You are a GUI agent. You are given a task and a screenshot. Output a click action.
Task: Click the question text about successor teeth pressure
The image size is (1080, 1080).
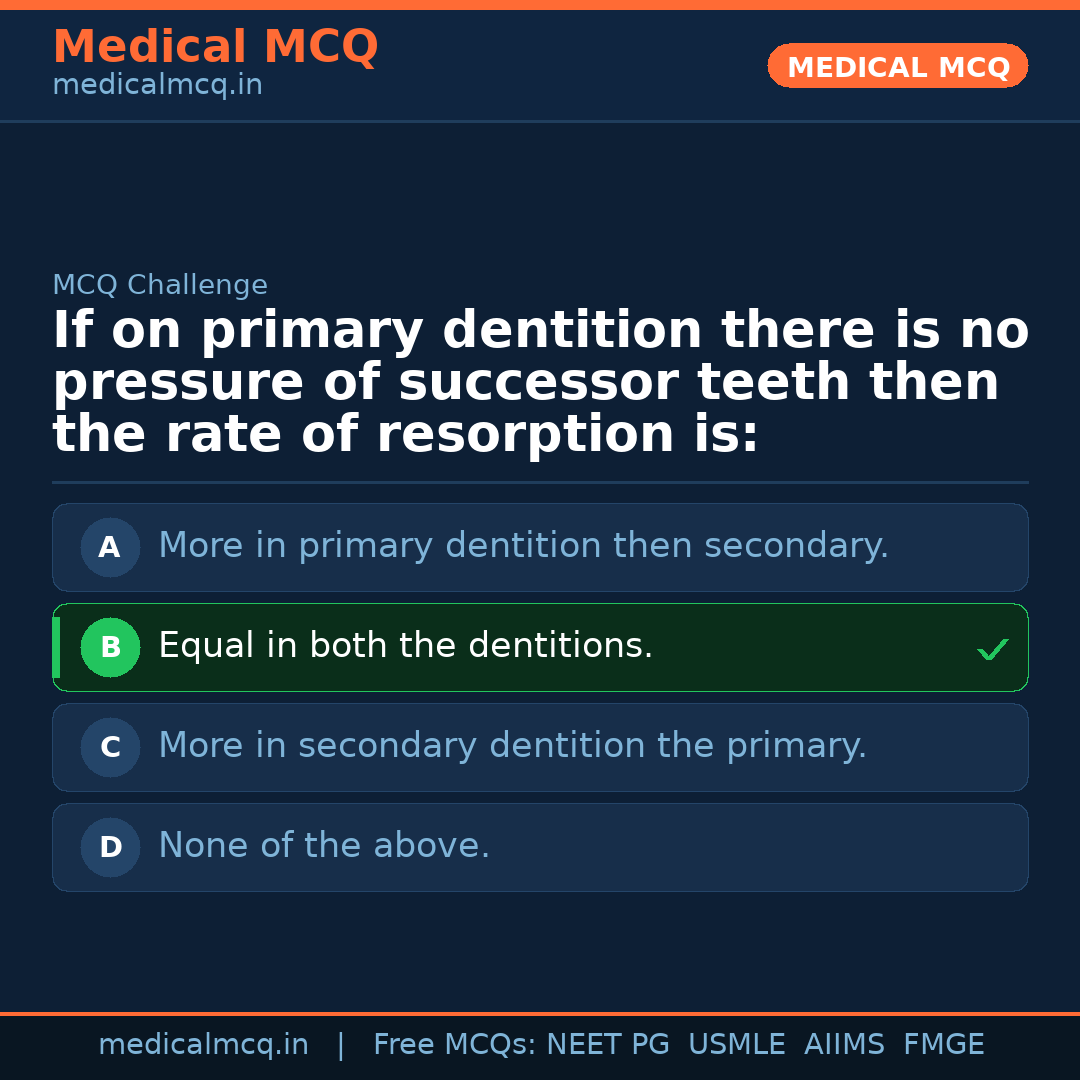540,380
